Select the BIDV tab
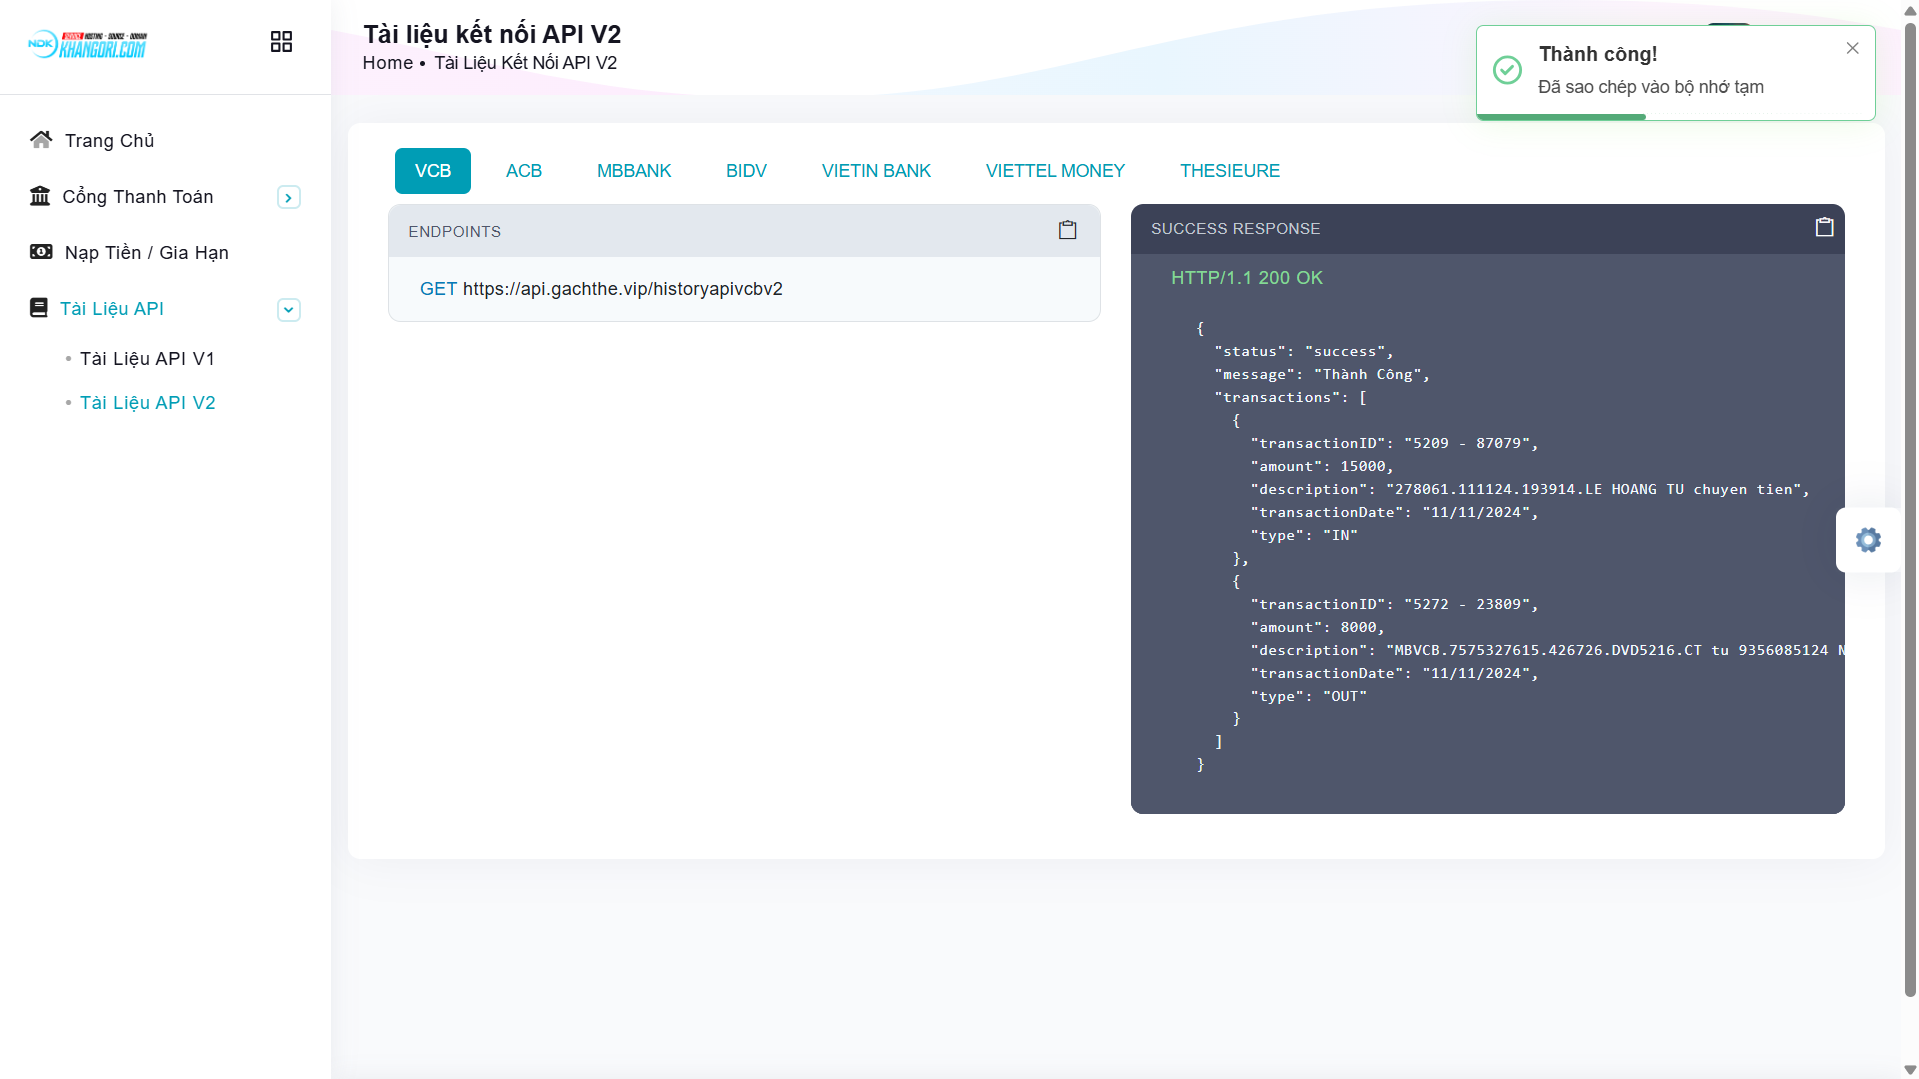Image resolution: width=1919 pixels, height=1079 pixels. pyautogui.click(x=746, y=171)
